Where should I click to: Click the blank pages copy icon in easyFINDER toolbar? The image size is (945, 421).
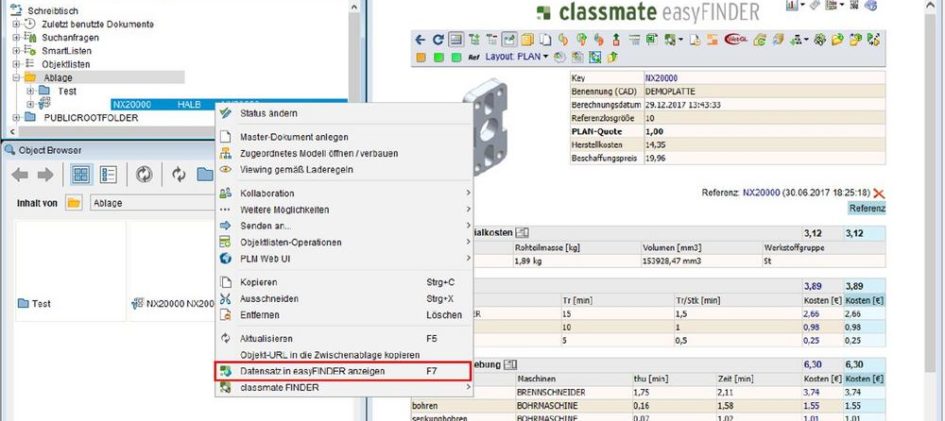(x=545, y=40)
